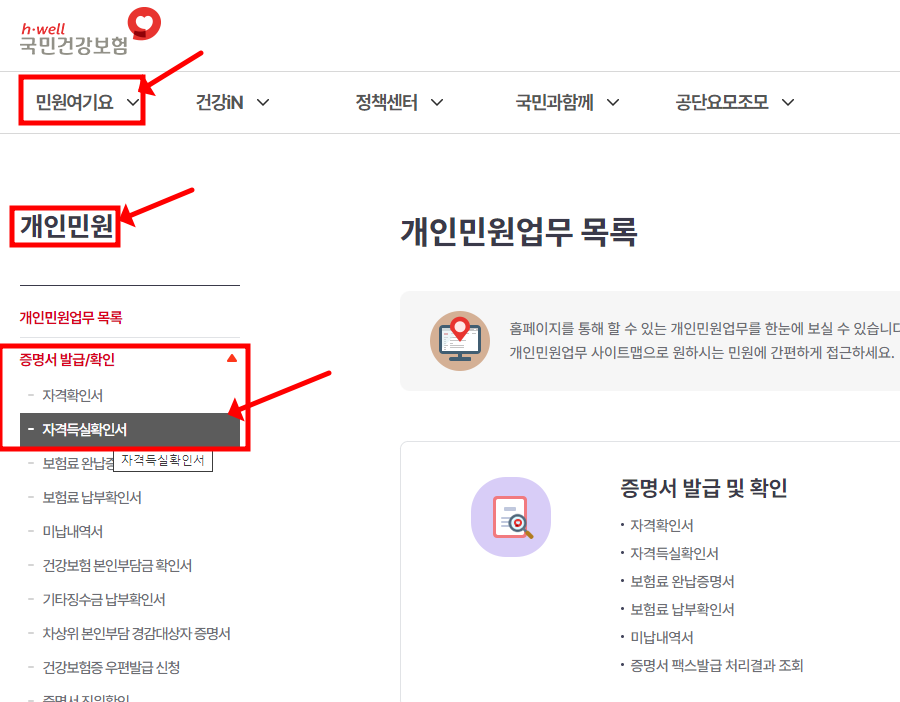Select 자격확인서 in the sidebar
This screenshot has height=702, width=900.
tap(72, 395)
